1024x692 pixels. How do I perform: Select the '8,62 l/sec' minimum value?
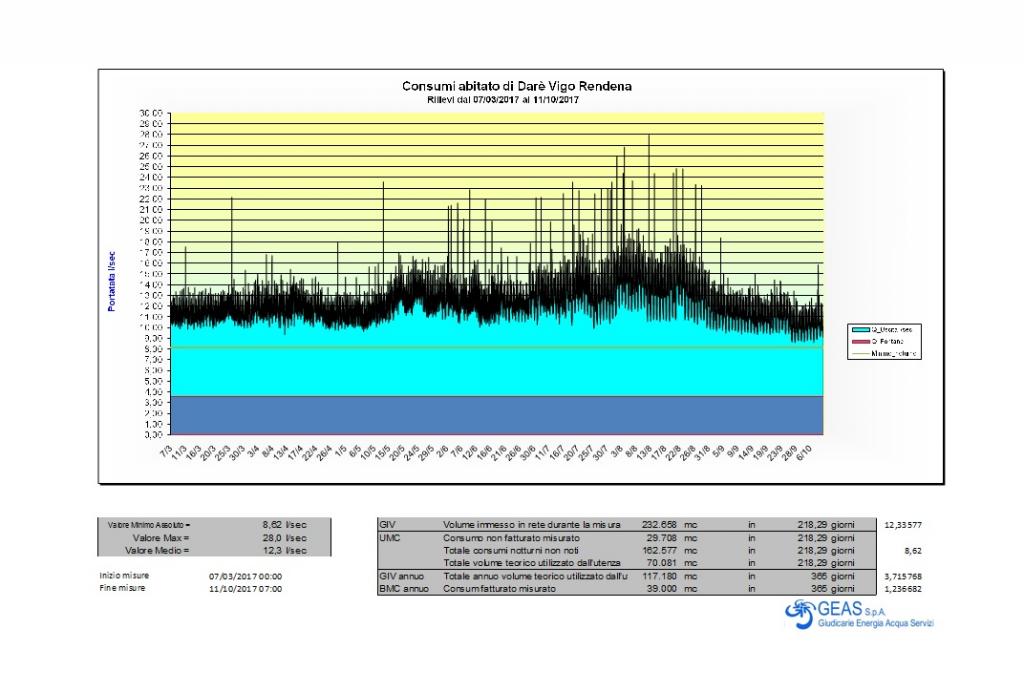284,525
